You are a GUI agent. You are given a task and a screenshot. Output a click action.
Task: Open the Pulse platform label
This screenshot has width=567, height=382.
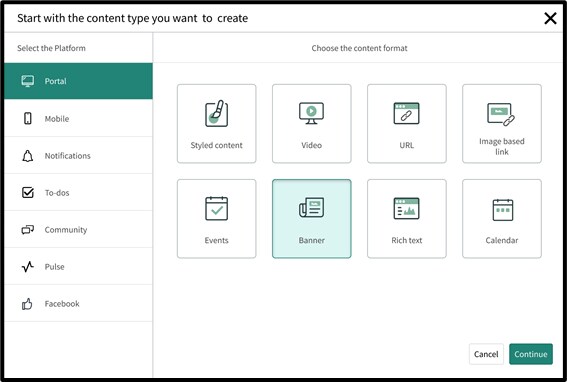point(54,267)
